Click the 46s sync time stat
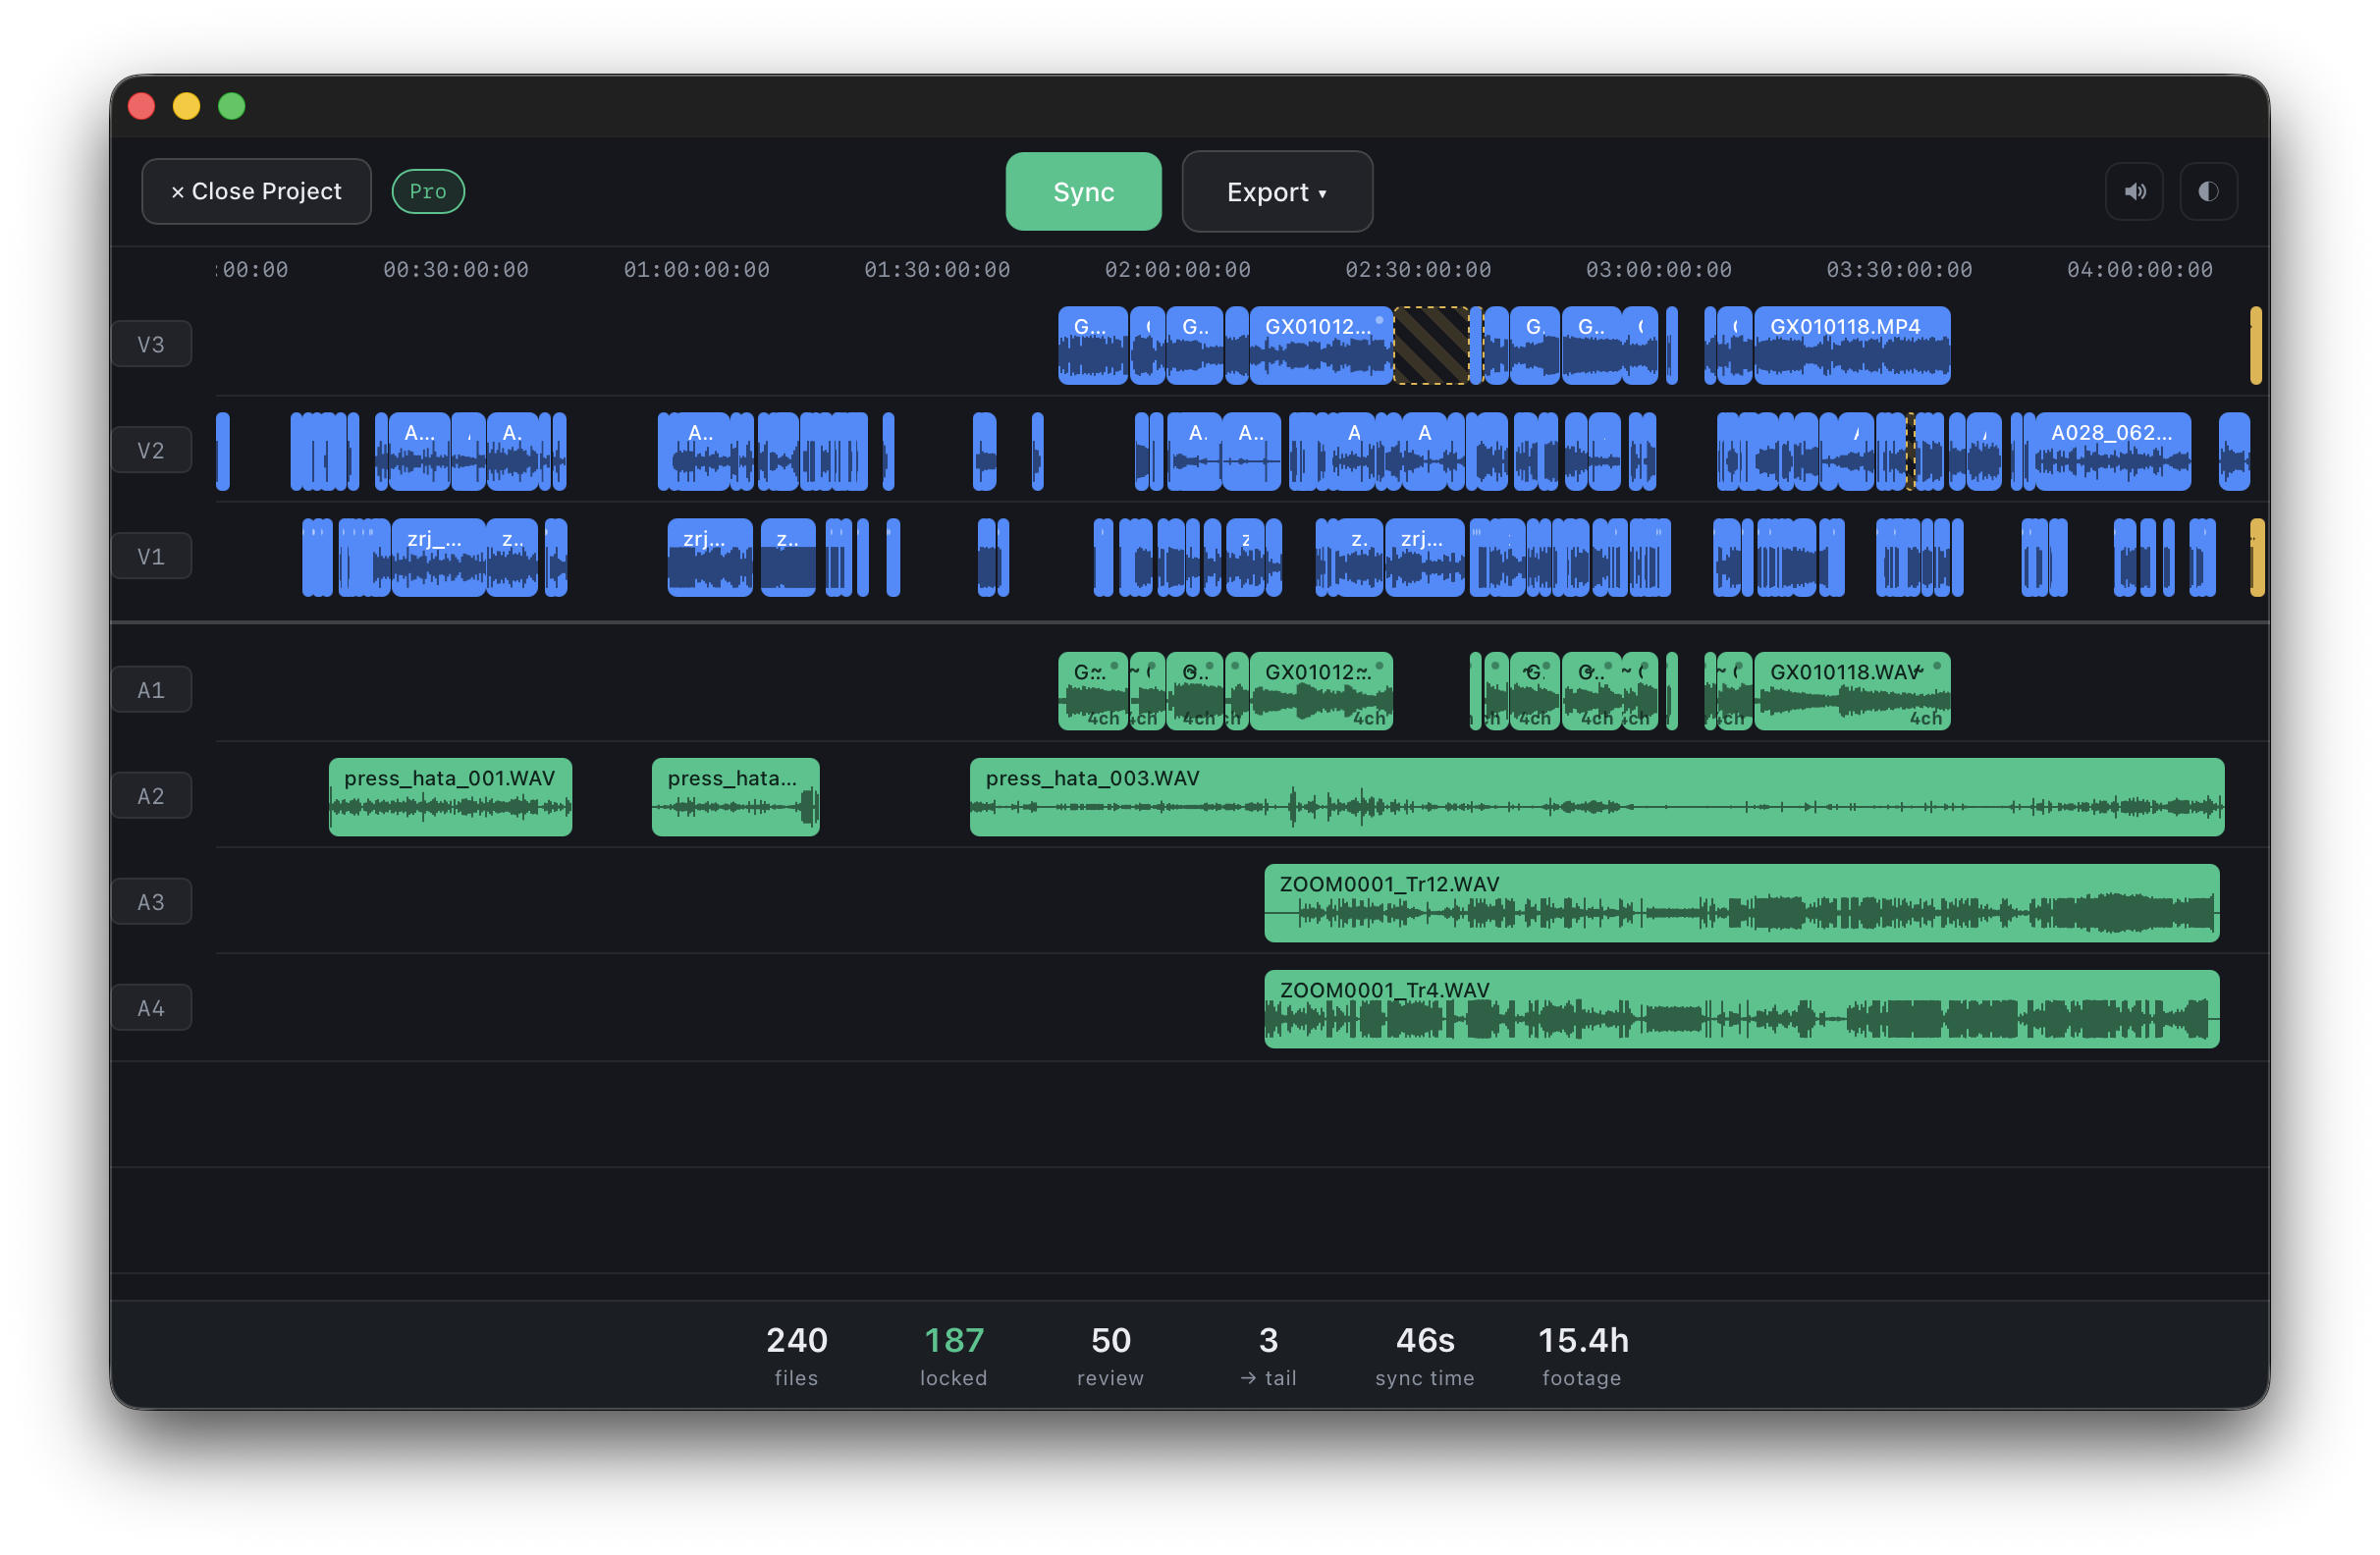The width and height of the screenshot is (2380, 1555). coord(1424,1355)
